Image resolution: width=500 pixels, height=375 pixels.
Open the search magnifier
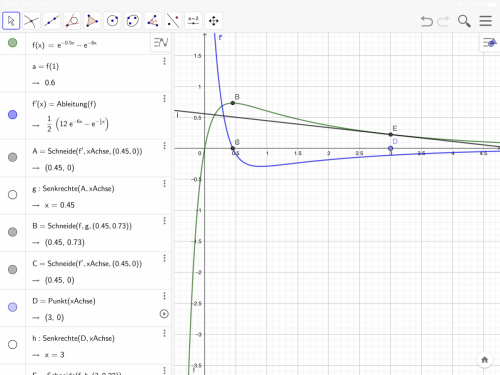click(x=464, y=21)
